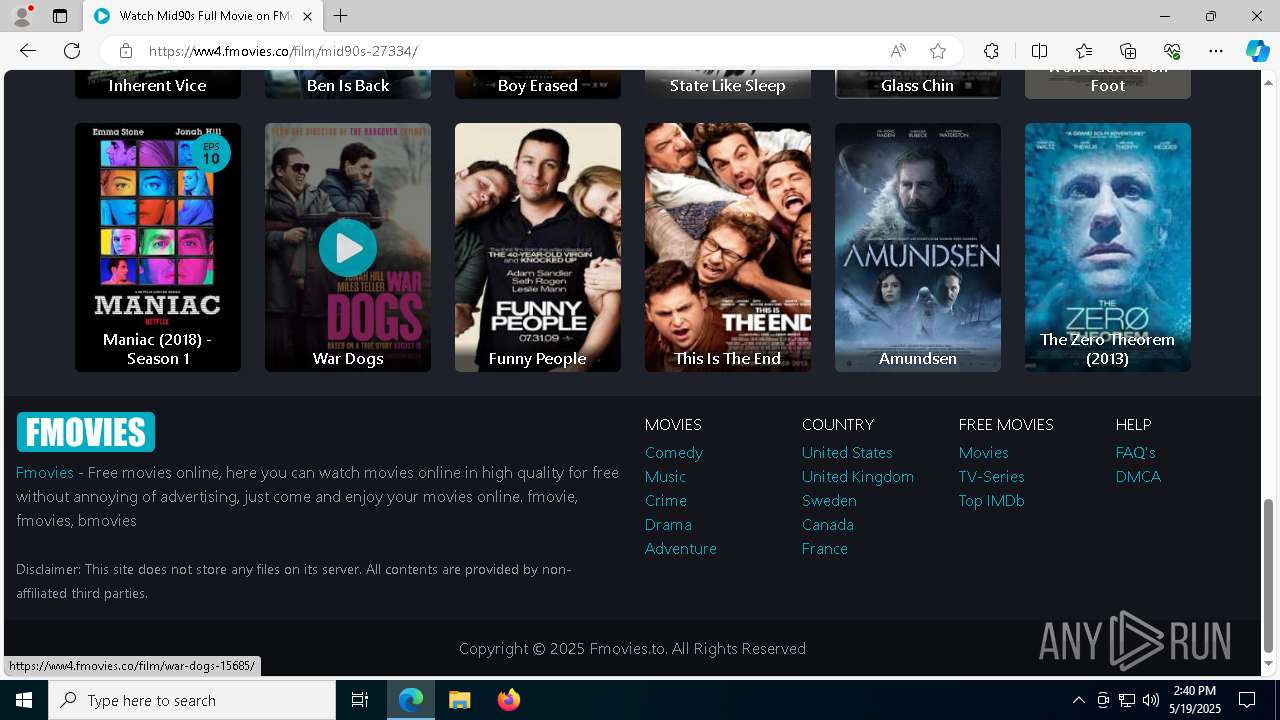Open Task View icon on taskbar
1280x720 pixels.
[x=360, y=700]
